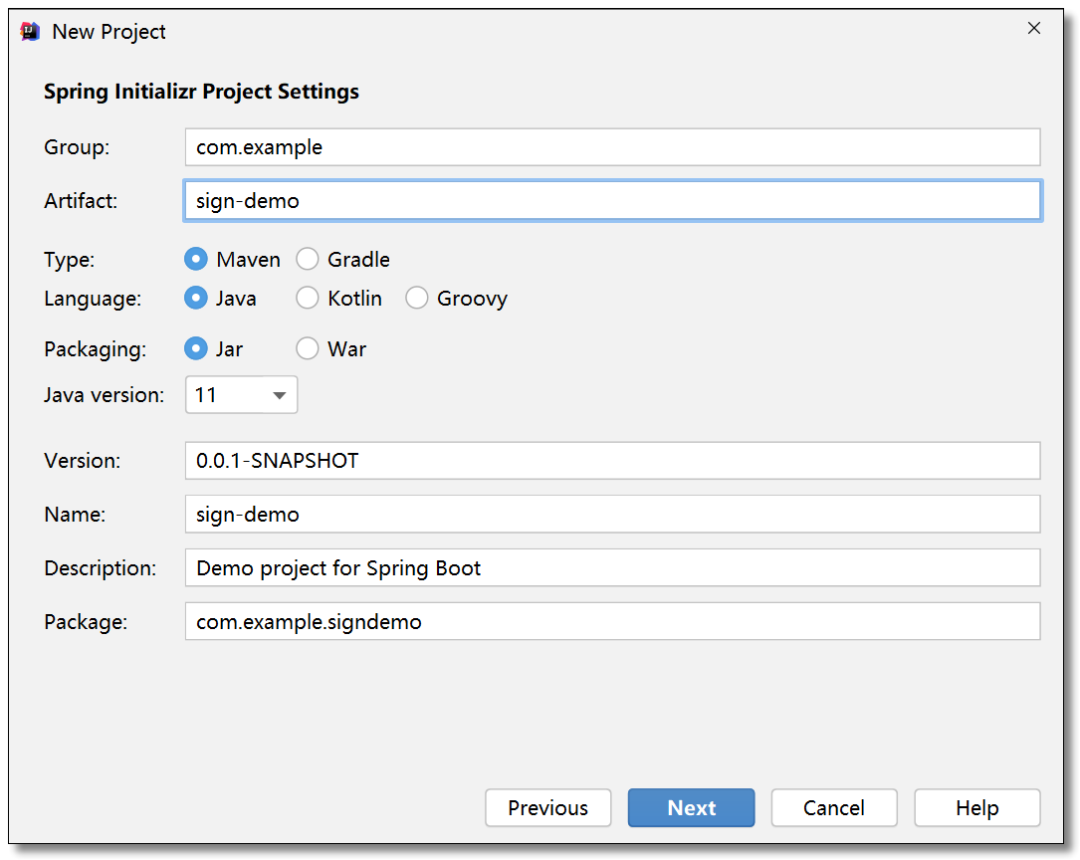The height and width of the screenshot is (860, 1080).
Task: Focus the Artifact input field
Action: click(612, 200)
